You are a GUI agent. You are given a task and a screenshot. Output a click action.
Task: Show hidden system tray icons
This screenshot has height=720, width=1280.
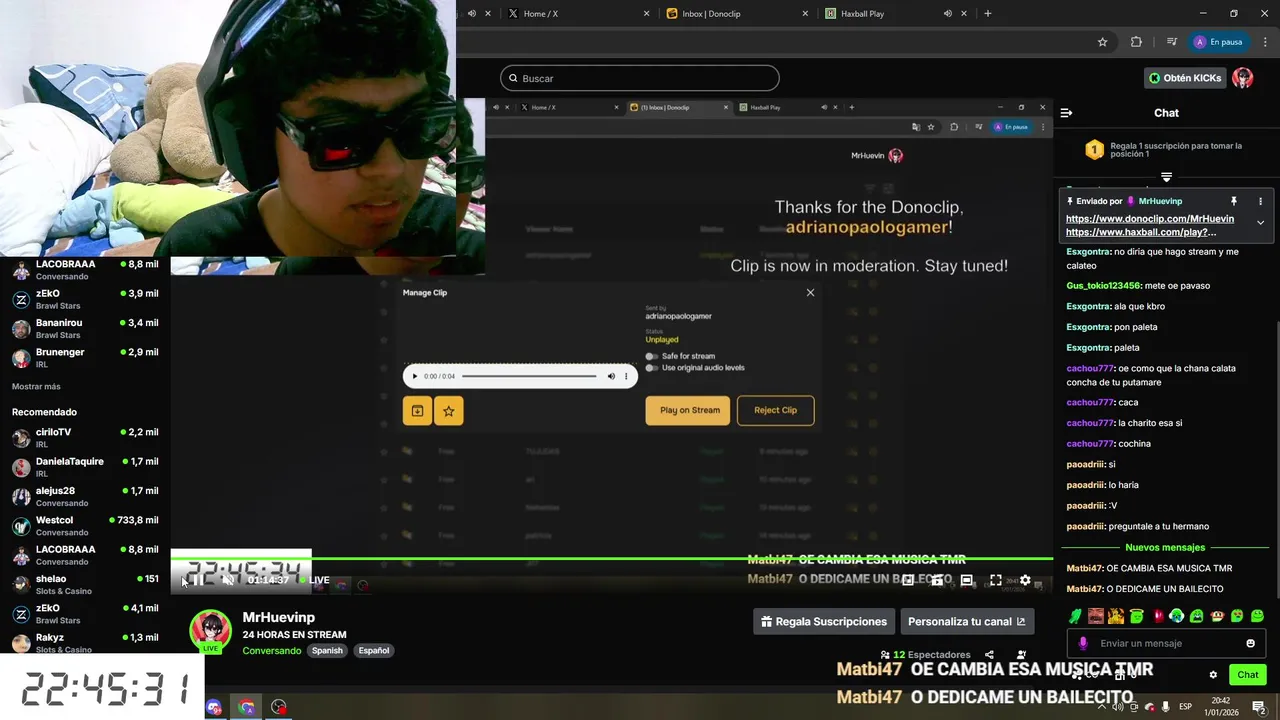pos(1102,707)
